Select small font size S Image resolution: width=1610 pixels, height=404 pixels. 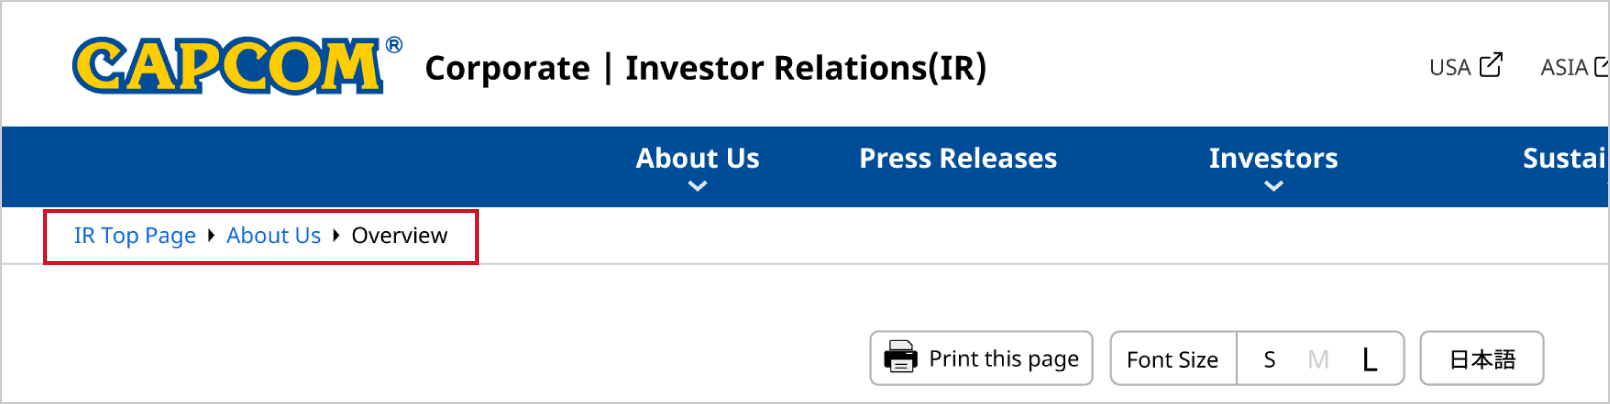[x=1269, y=359]
